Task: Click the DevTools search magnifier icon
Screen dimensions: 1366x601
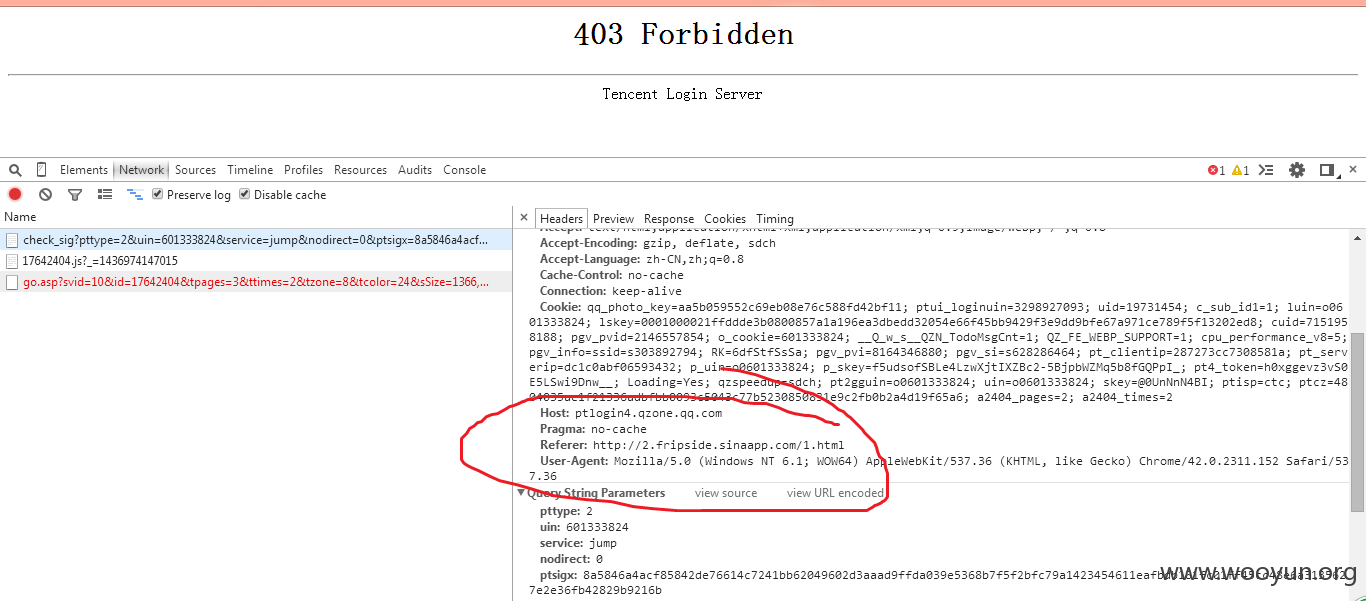Action: [x=15, y=170]
